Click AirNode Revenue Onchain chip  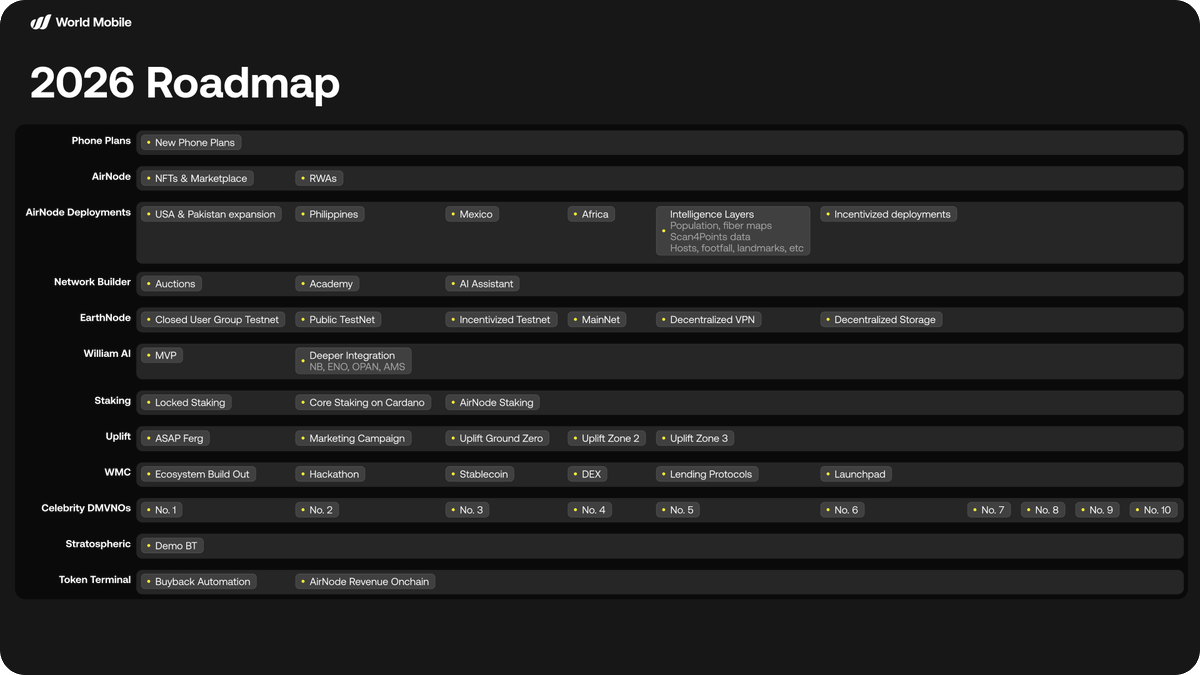(365, 582)
